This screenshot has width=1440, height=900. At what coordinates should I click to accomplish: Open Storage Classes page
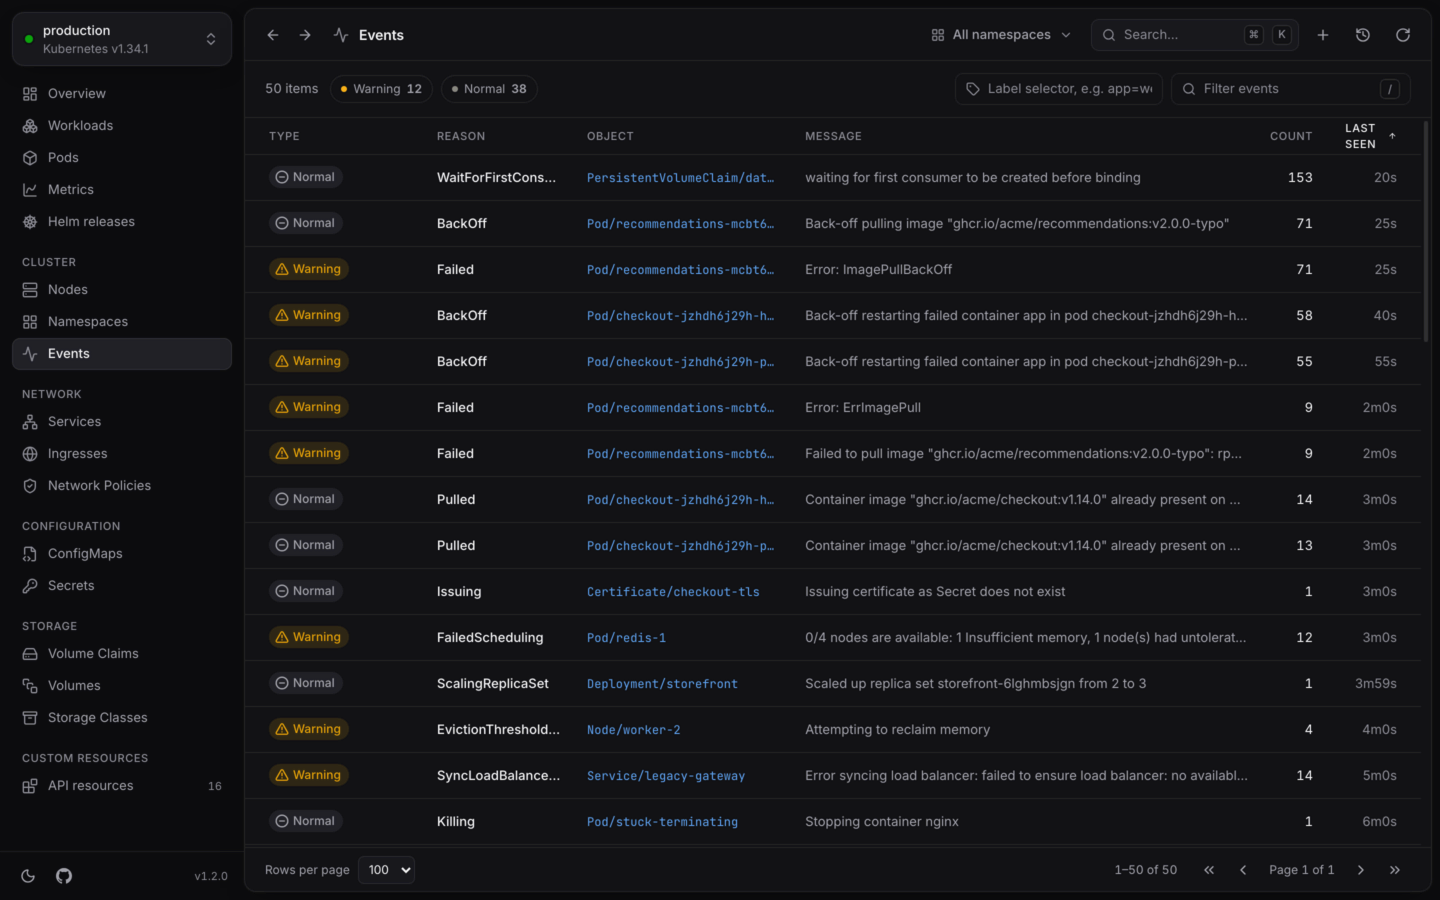click(122, 718)
